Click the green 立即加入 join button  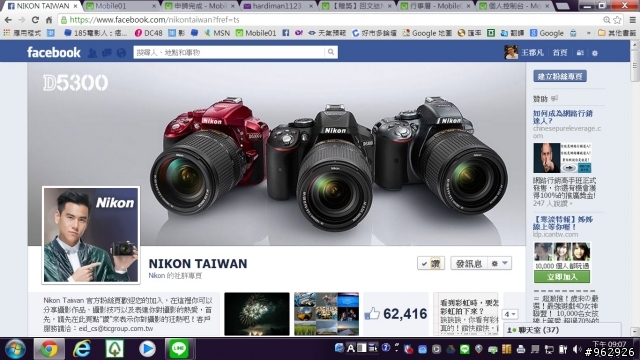(x=562, y=277)
